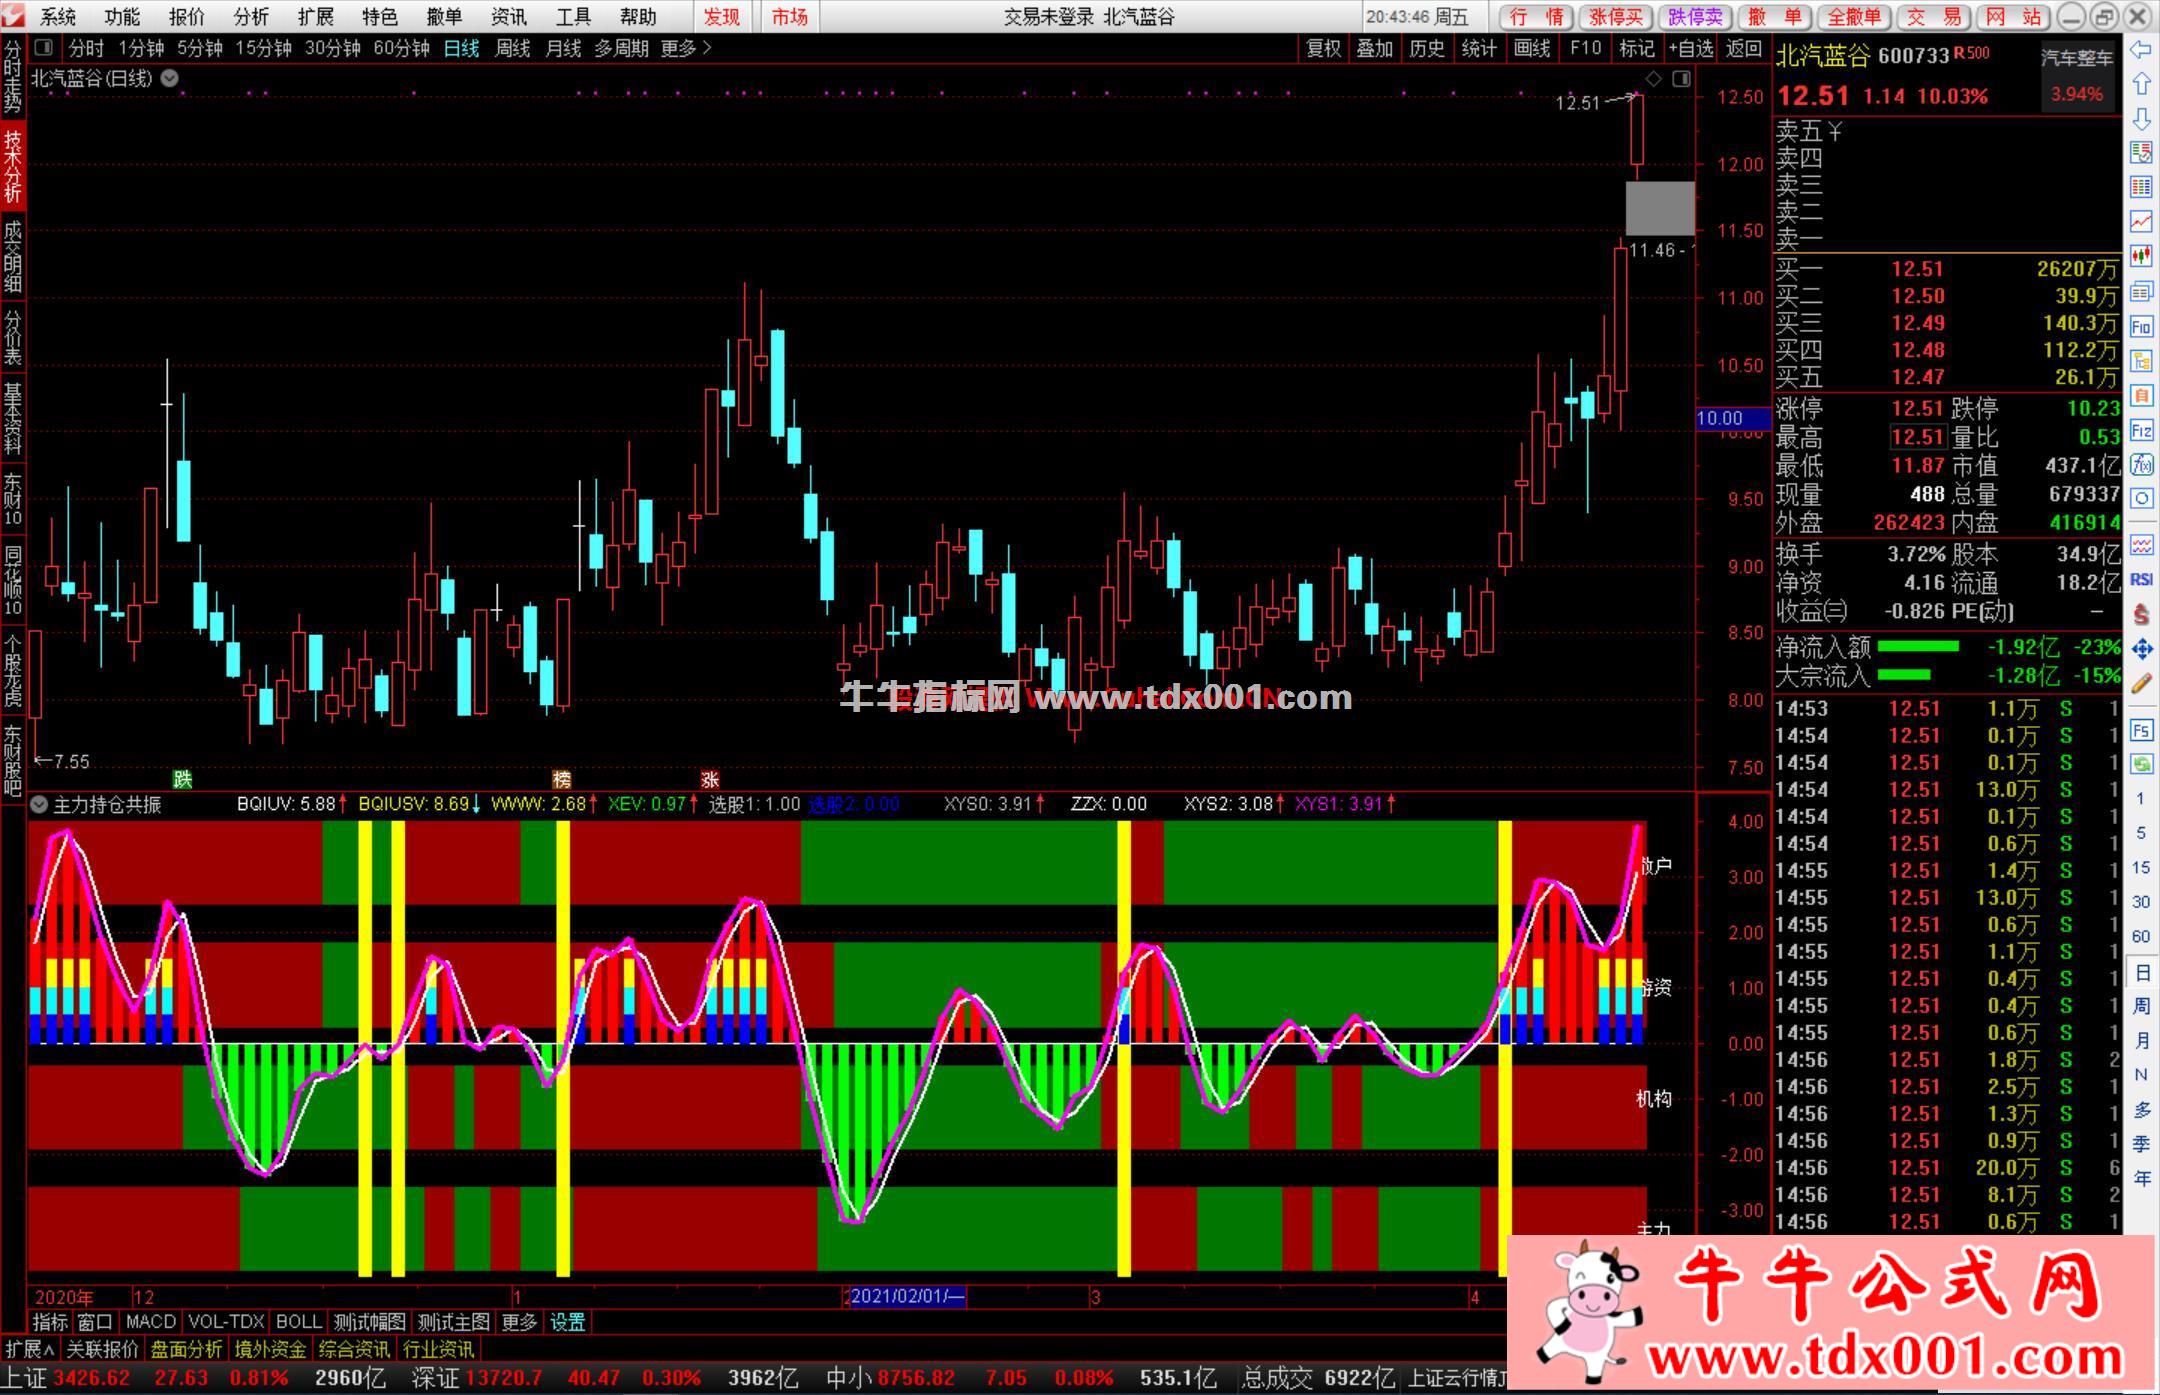
Task: Click the 全撤单 button
Action: (1854, 16)
